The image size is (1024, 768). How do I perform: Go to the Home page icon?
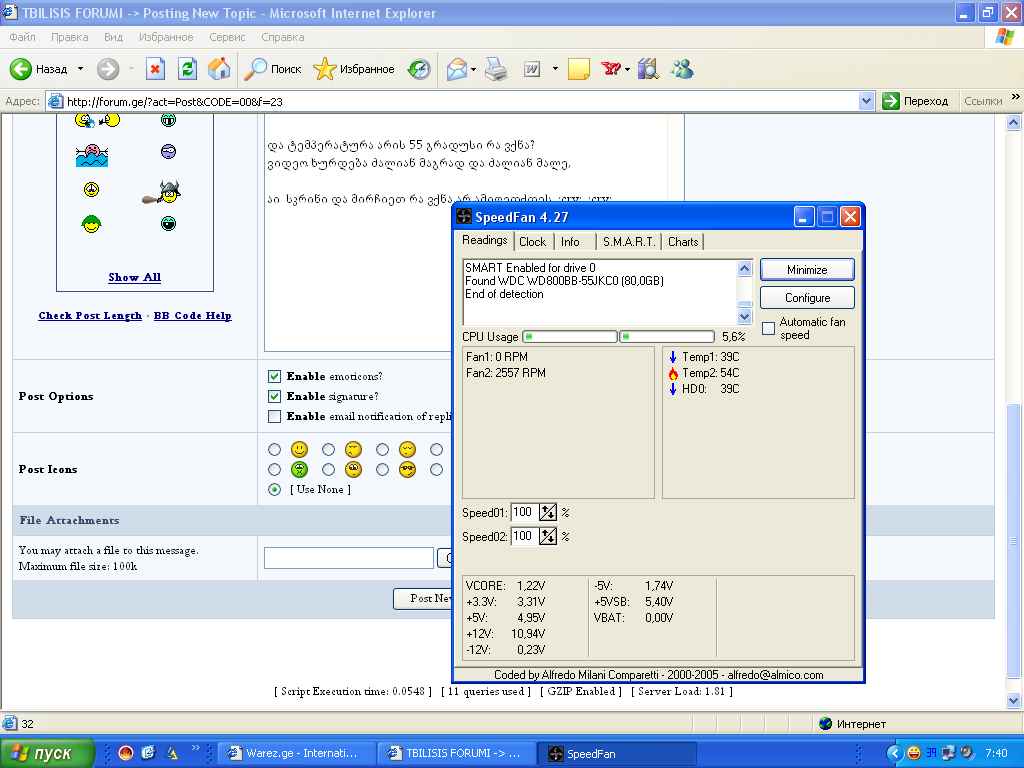click(x=219, y=69)
